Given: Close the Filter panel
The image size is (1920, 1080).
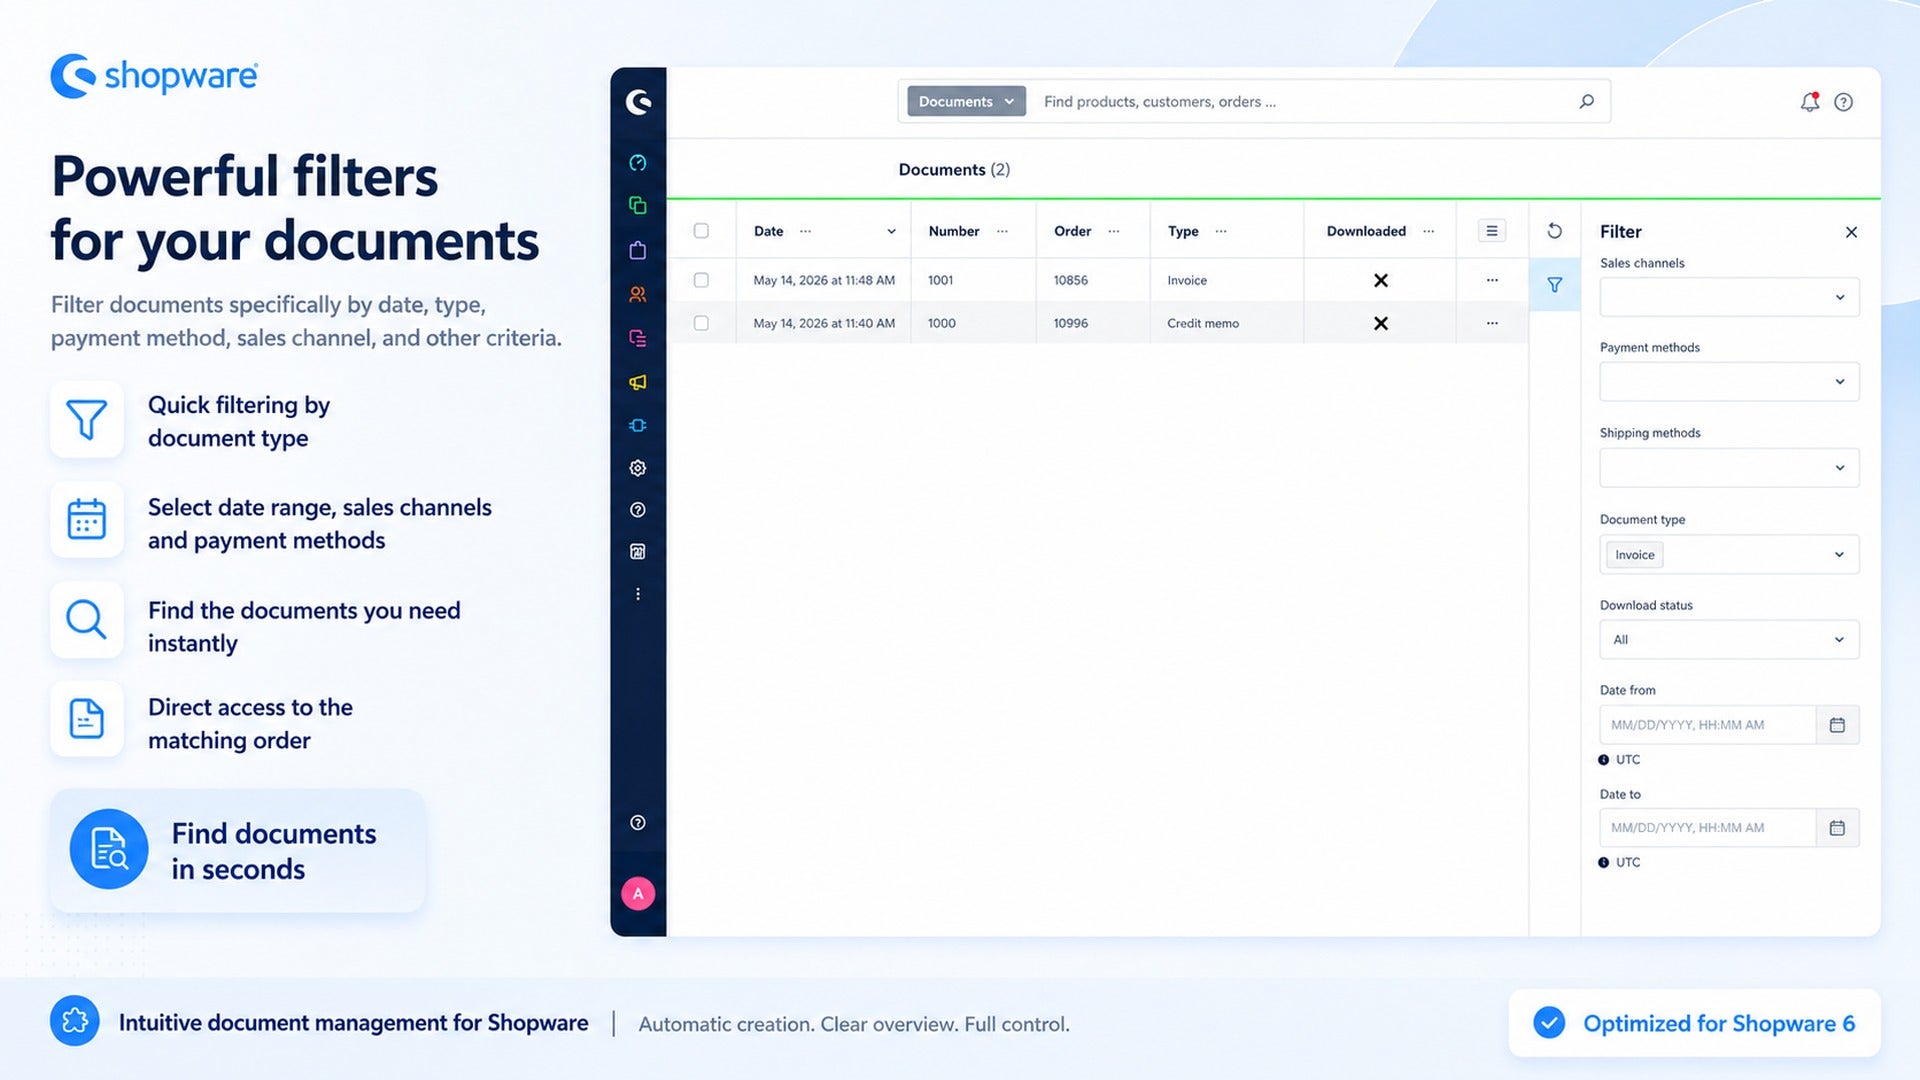Looking at the screenshot, I should tap(1851, 232).
